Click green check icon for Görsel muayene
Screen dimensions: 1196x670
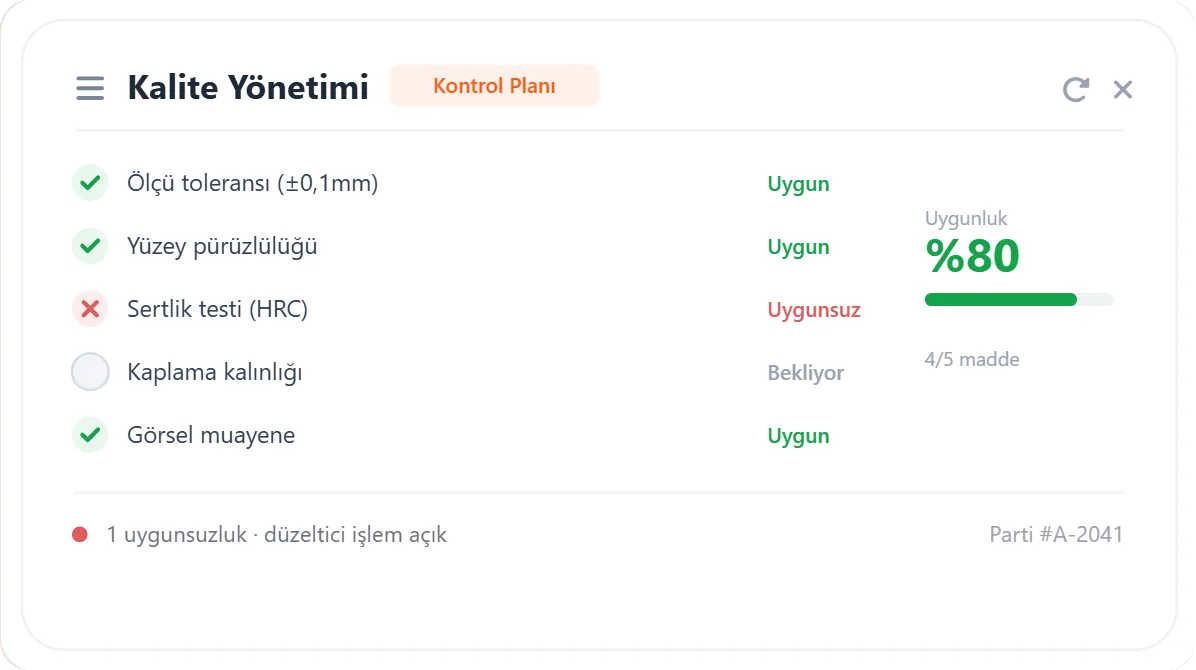(x=90, y=435)
